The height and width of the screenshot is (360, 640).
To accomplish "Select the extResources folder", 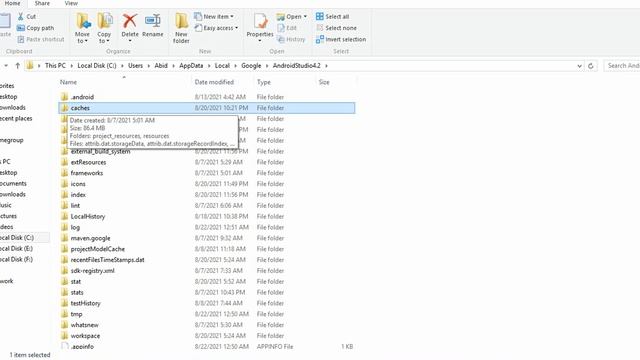I will coord(88,162).
